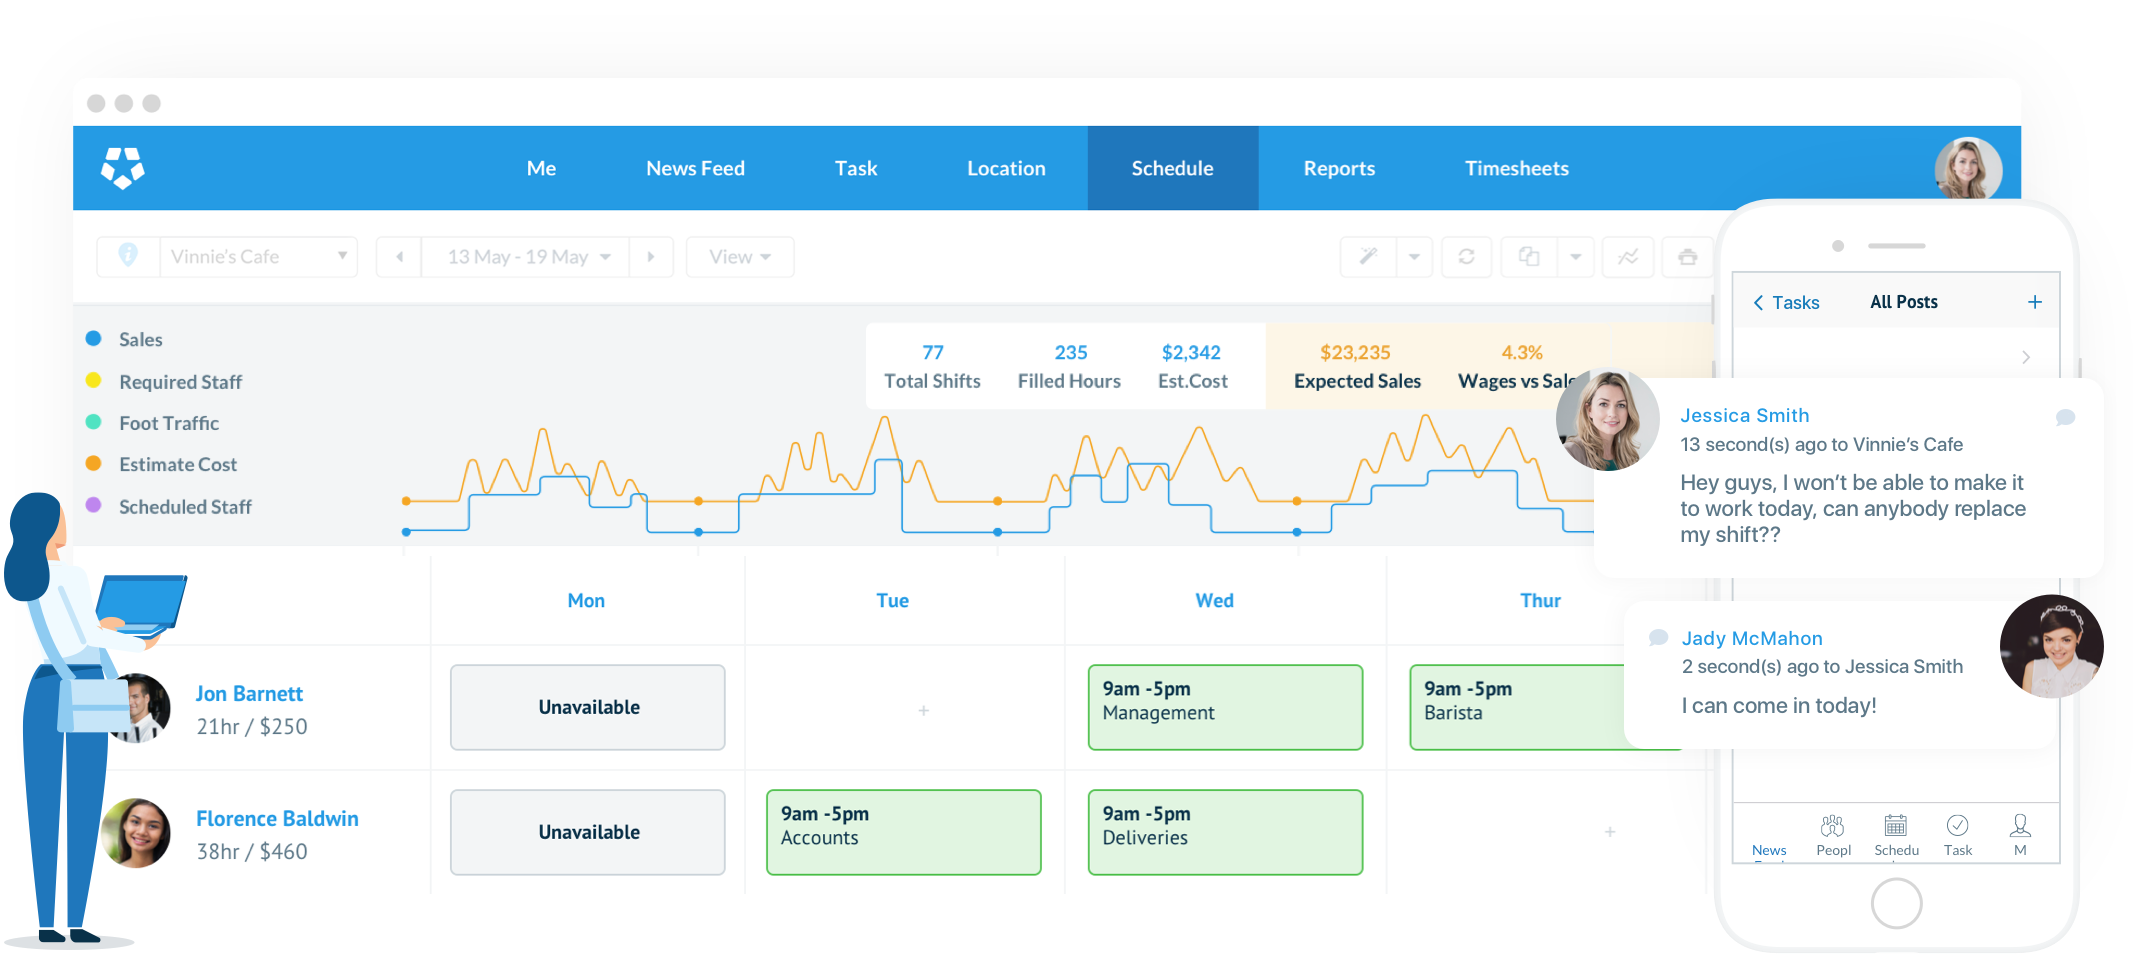
Task: Switch to the Reports tab
Action: click(1339, 168)
